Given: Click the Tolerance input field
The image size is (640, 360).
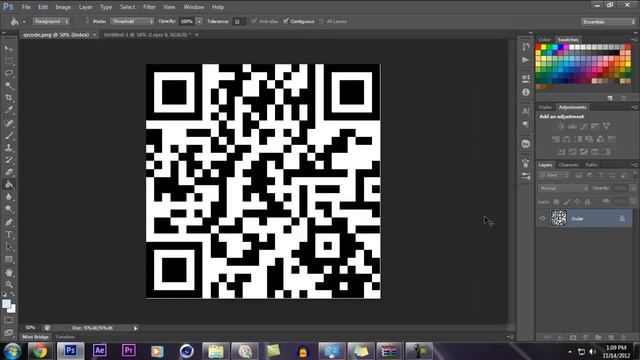Looking at the screenshot, I should (x=239, y=22).
